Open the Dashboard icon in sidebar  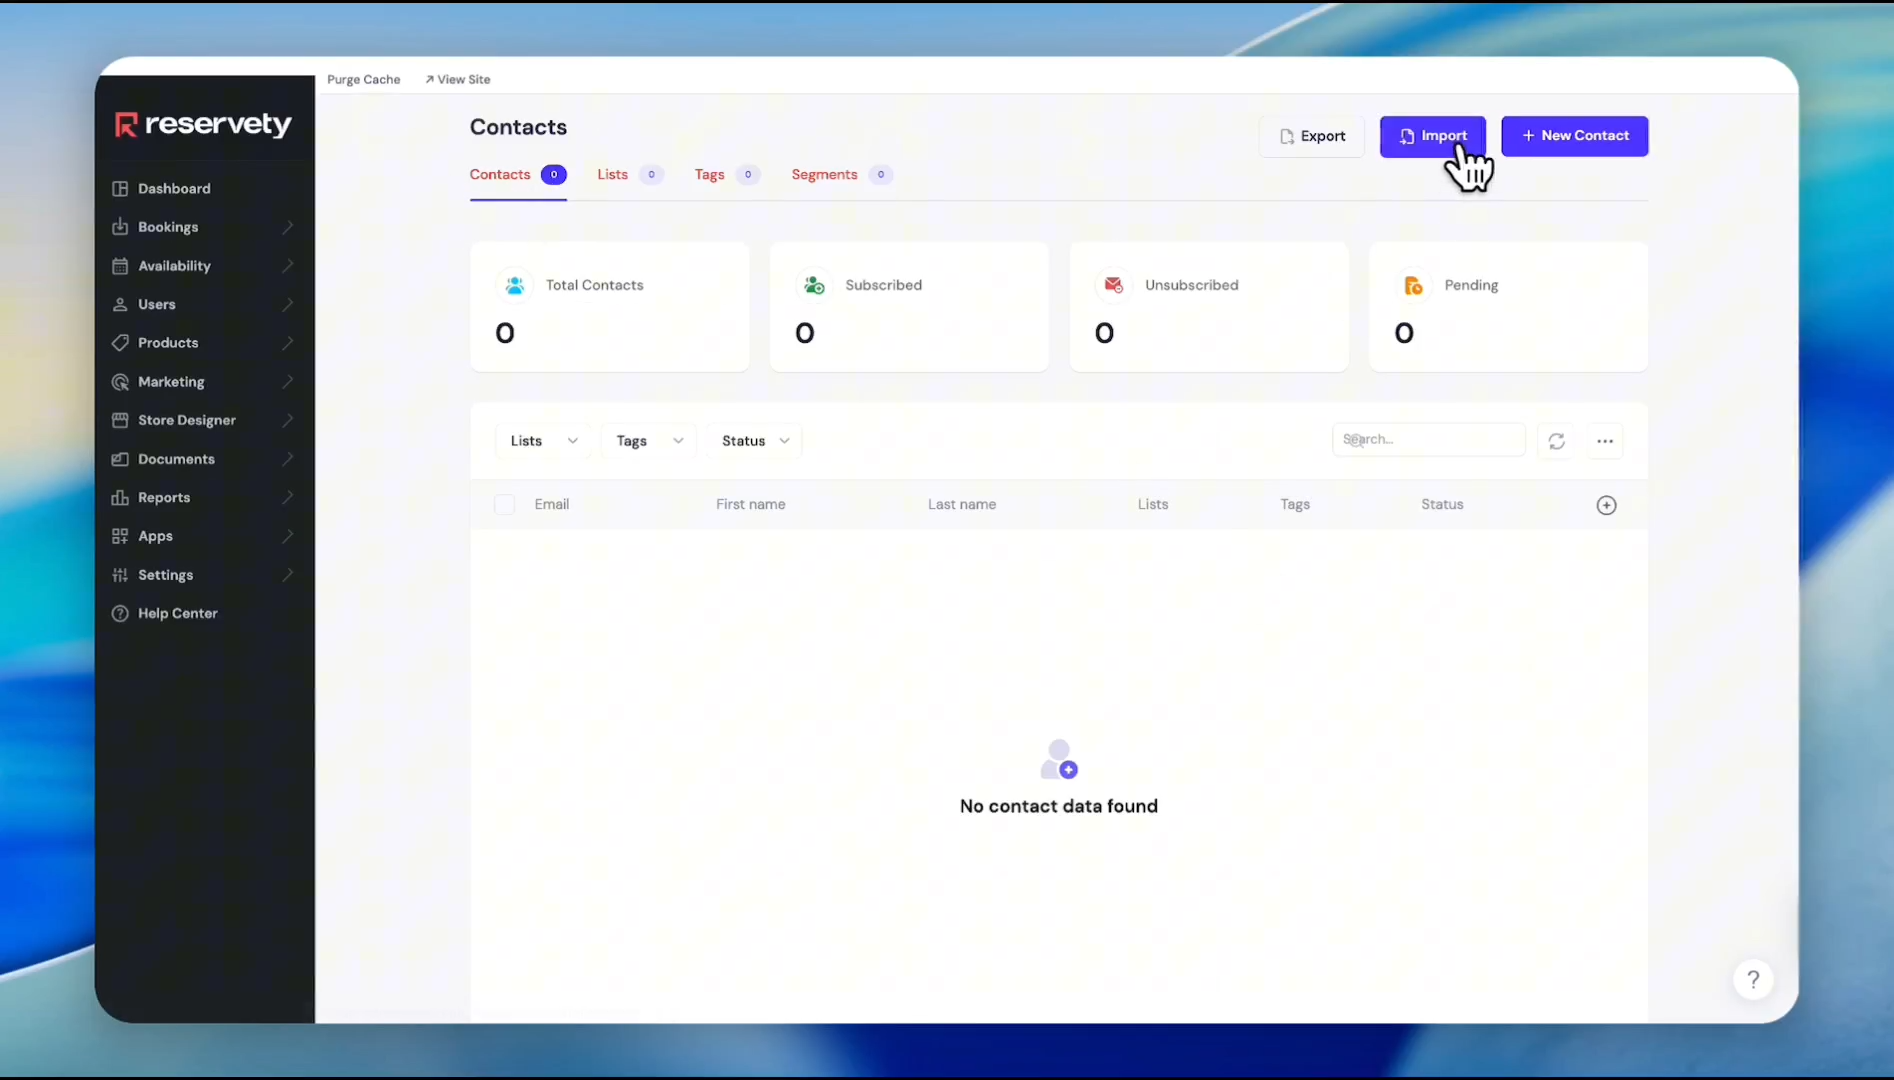[120, 188]
